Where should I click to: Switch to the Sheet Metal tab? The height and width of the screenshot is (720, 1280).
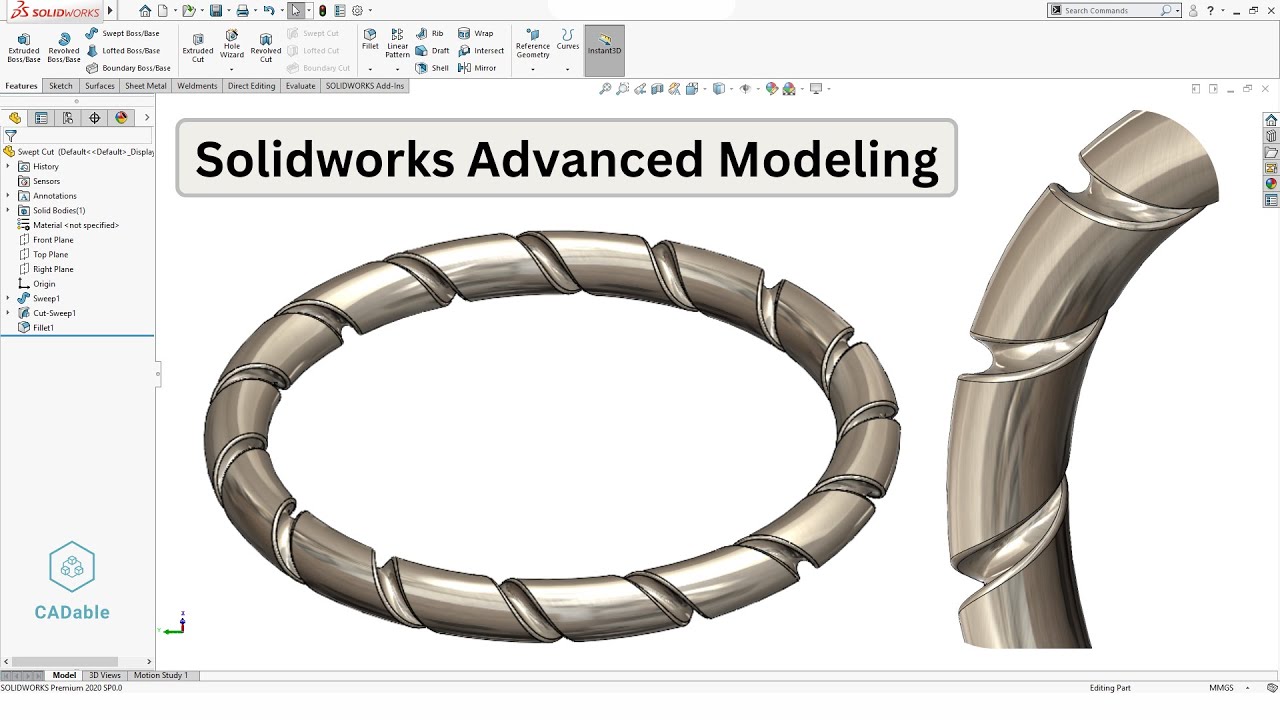click(x=146, y=86)
